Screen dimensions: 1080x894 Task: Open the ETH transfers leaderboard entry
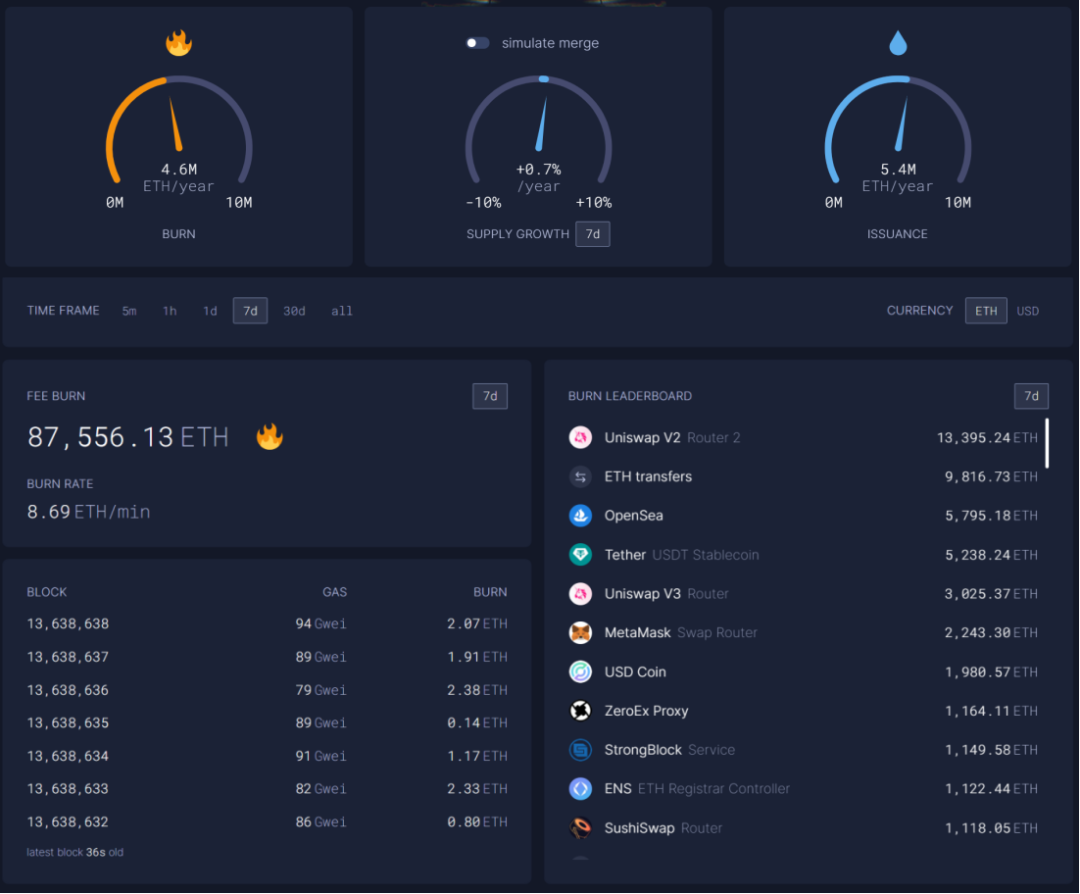(x=803, y=477)
